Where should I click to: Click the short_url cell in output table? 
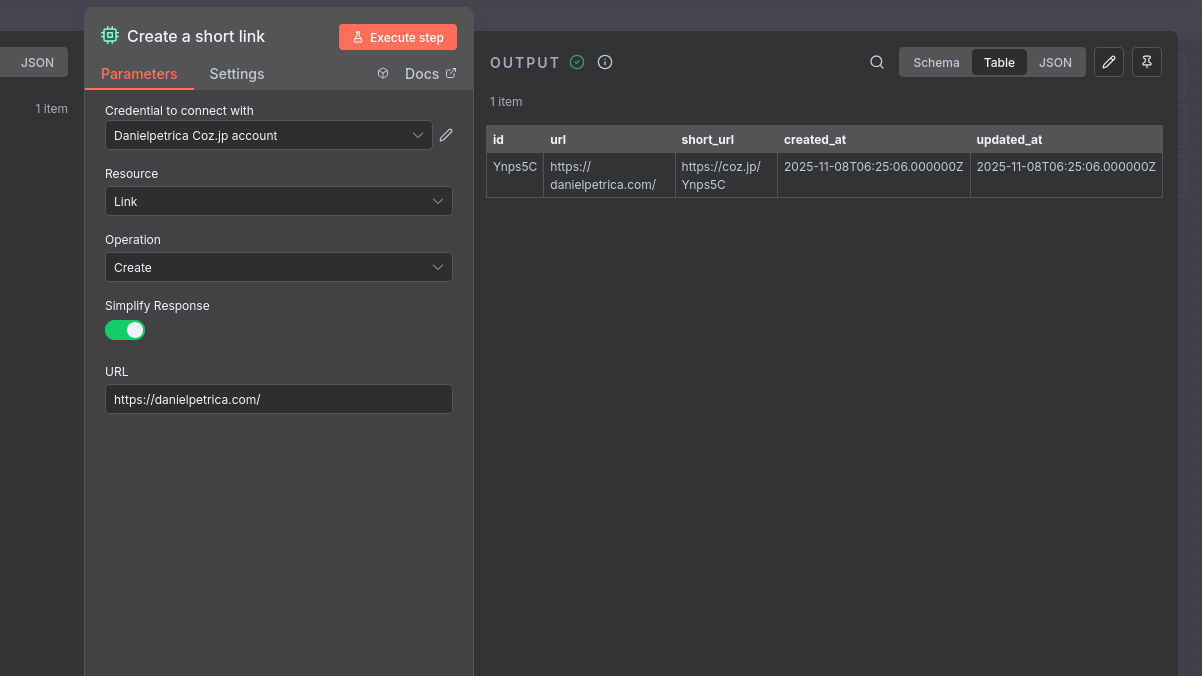[721, 175]
